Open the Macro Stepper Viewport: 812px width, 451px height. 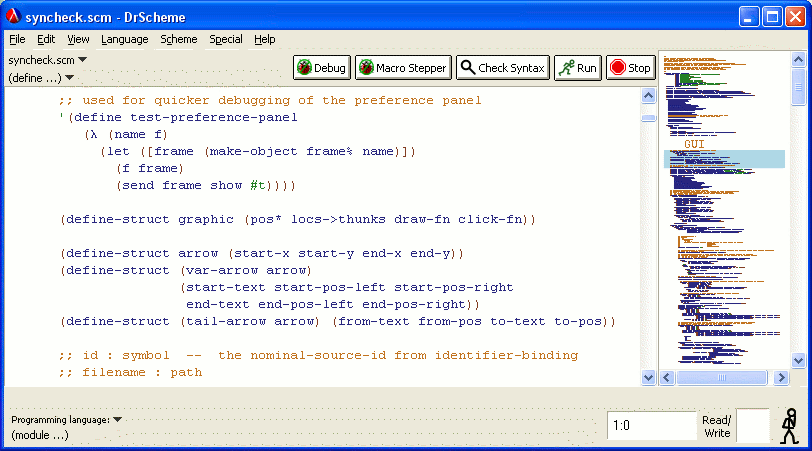403,68
